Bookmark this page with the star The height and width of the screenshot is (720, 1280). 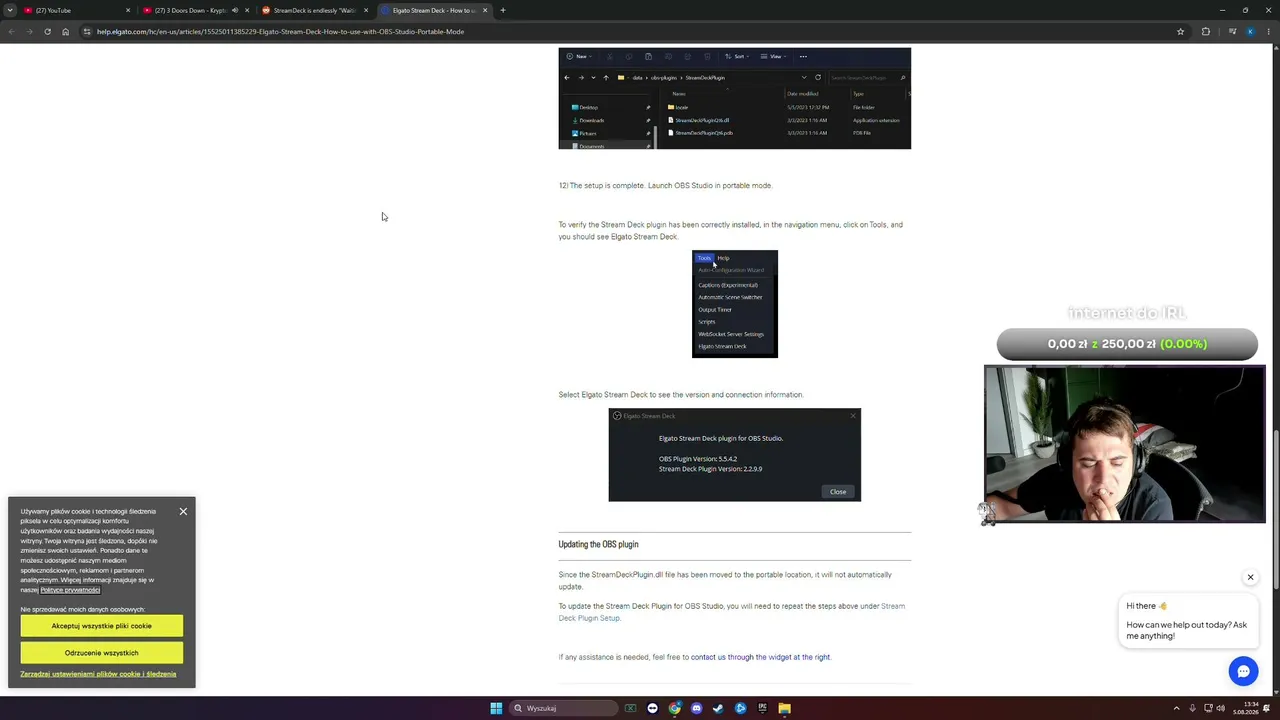[1180, 31]
